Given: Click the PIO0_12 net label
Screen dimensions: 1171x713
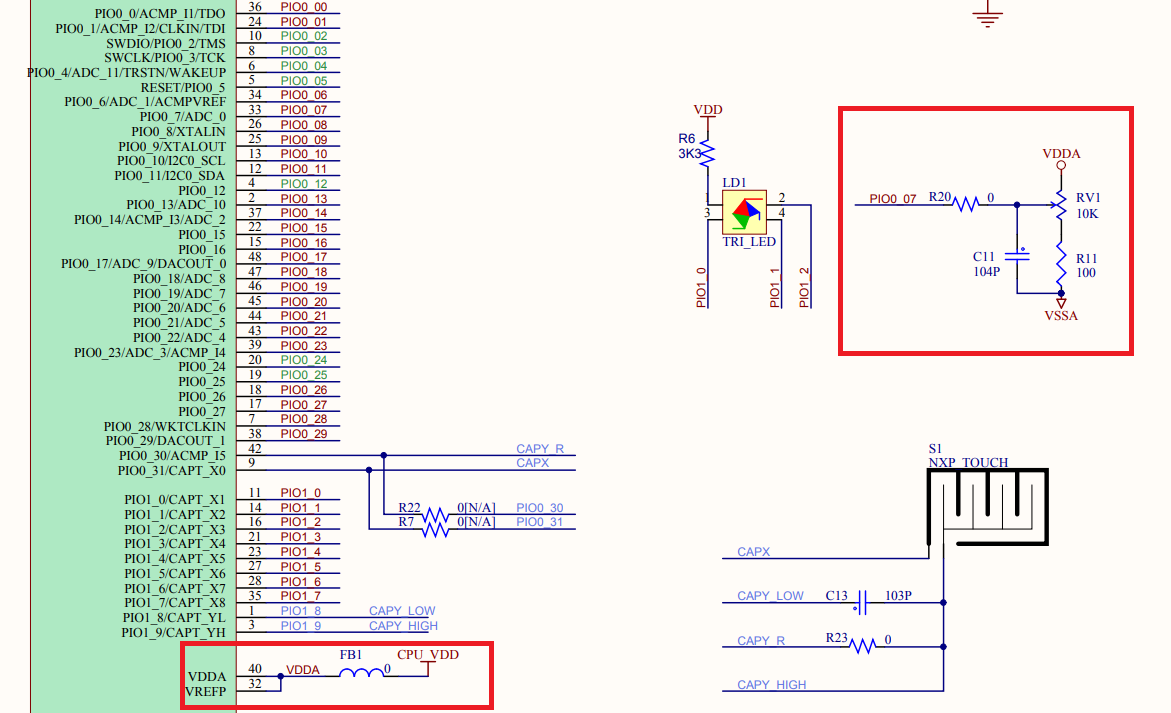Looking at the screenshot, I should point(304,184).
